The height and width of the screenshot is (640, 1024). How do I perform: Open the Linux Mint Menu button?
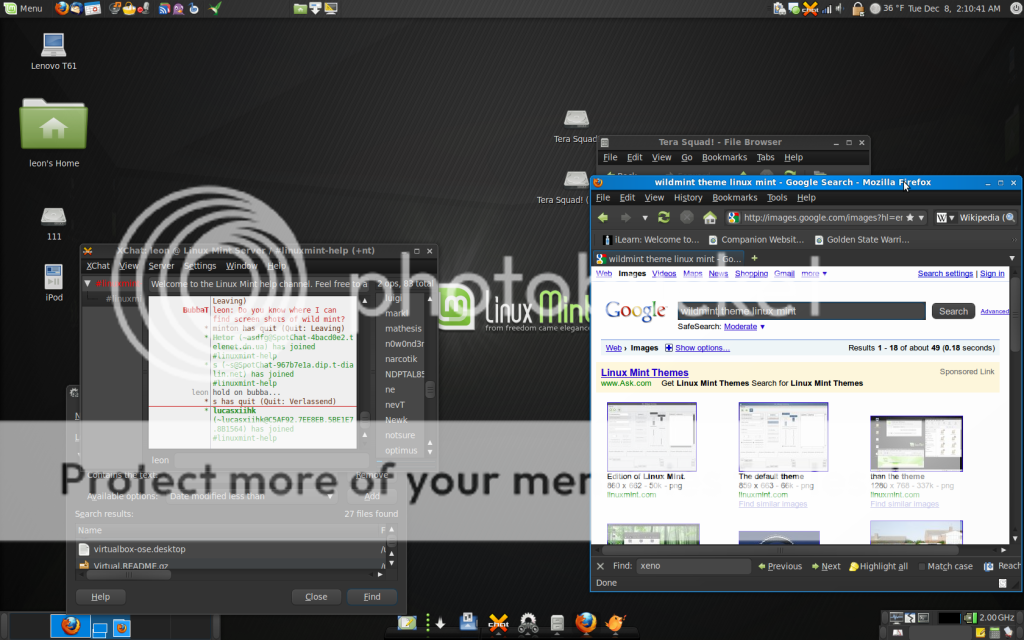click(24, 8)
